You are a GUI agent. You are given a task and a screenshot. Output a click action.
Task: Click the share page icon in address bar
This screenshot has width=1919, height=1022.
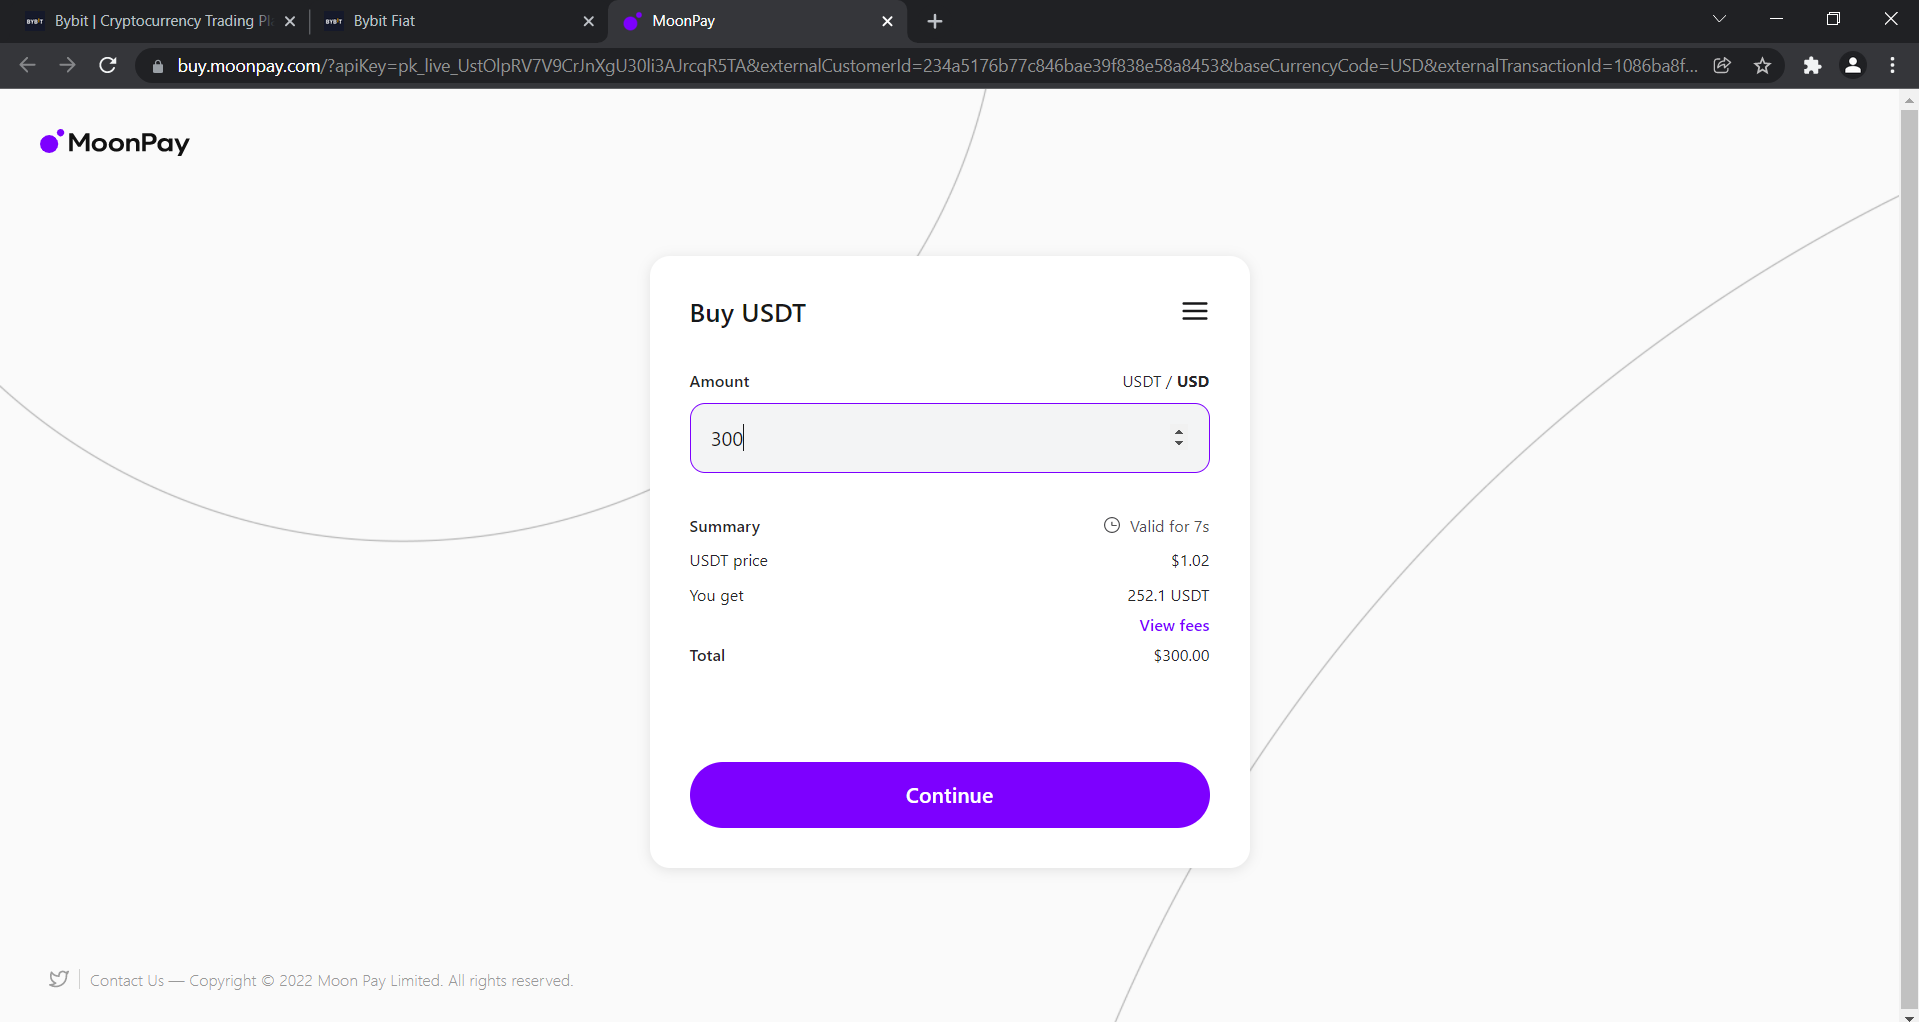coord(1722,66)
